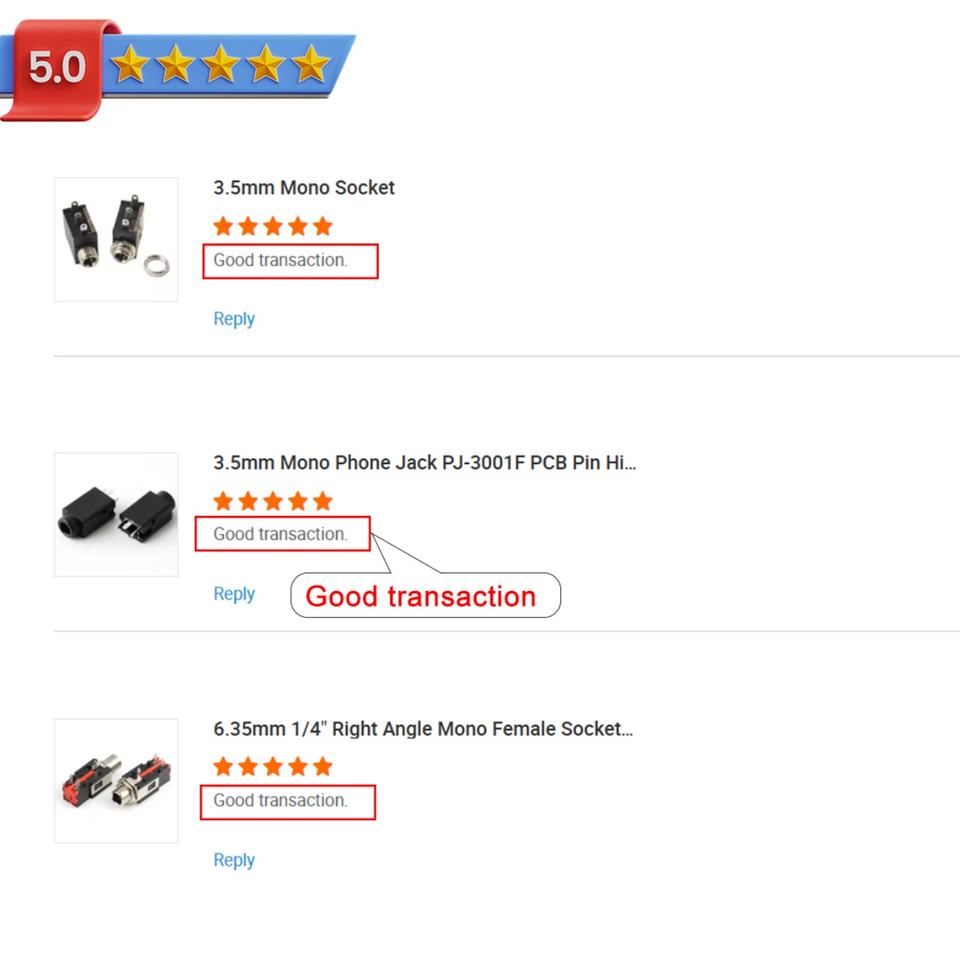Select second review's grey "Good transaction." text

(280, 534)
